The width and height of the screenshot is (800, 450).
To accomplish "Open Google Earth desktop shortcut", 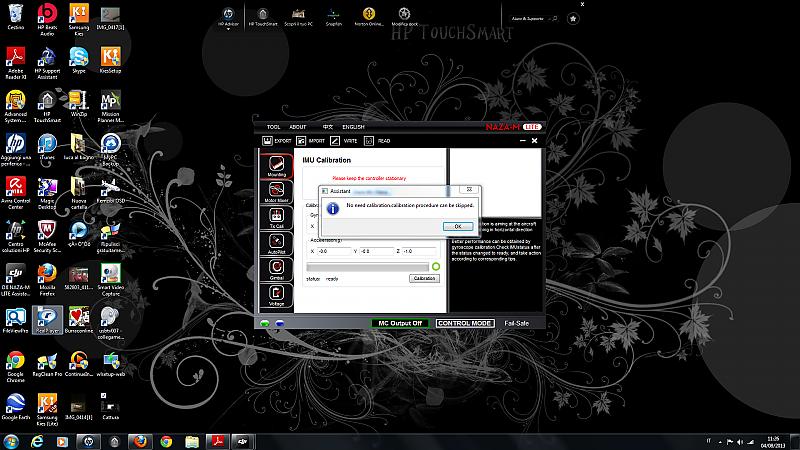I will [x=16, y=407].
